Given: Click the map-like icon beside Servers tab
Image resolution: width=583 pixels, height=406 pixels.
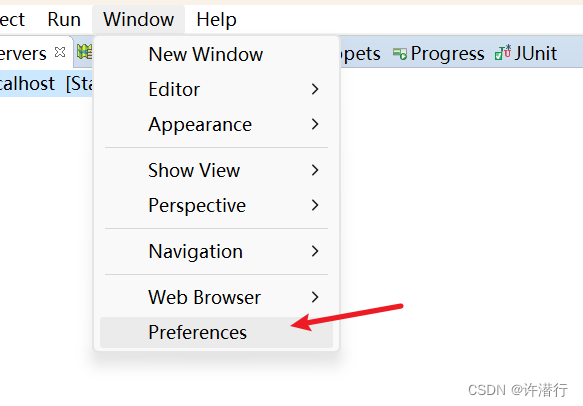Looking at the screenshot, I should coord(84,52).
